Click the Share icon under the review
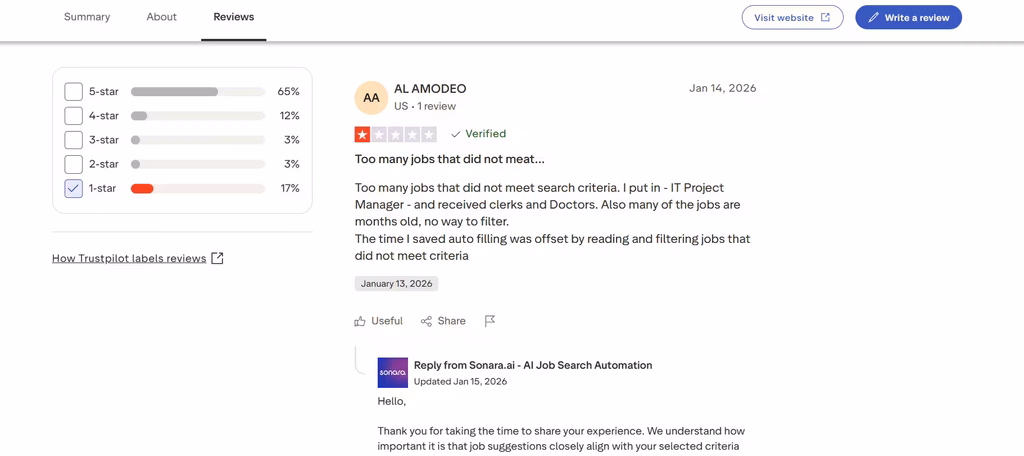This screenshot has width=1024, height=456. pyautogui.click(x=426, y=321)
